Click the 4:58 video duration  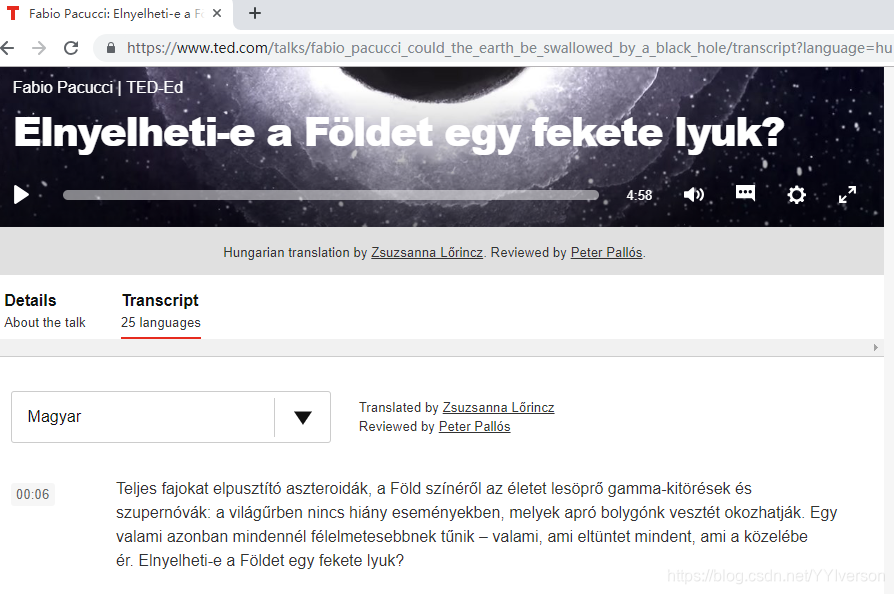click(x=639, y=196)
